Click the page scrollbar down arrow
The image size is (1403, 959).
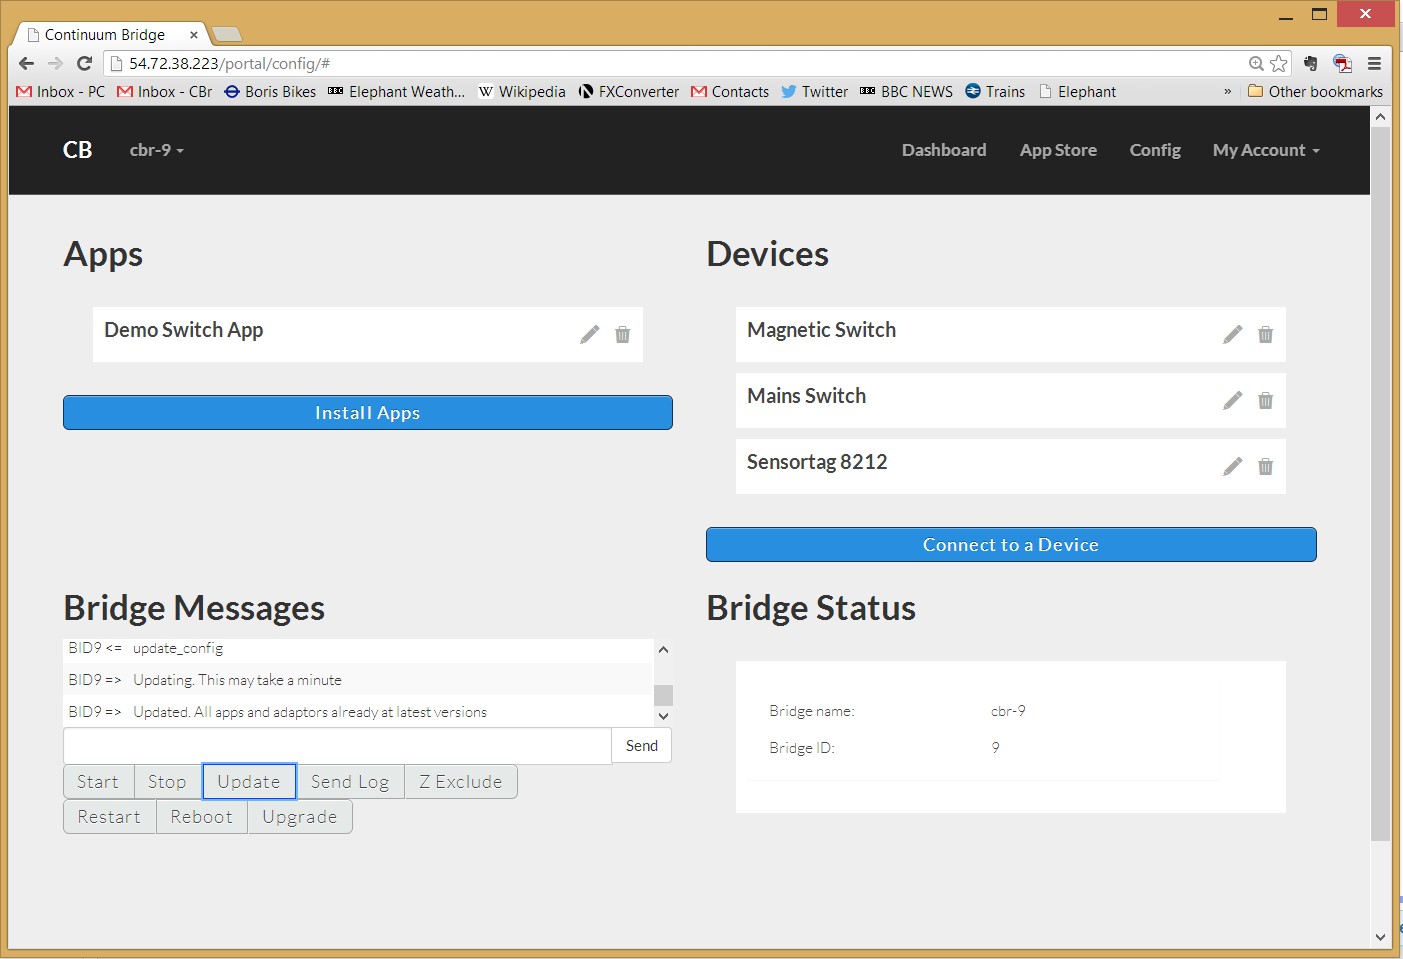[x=1380, y=937]
